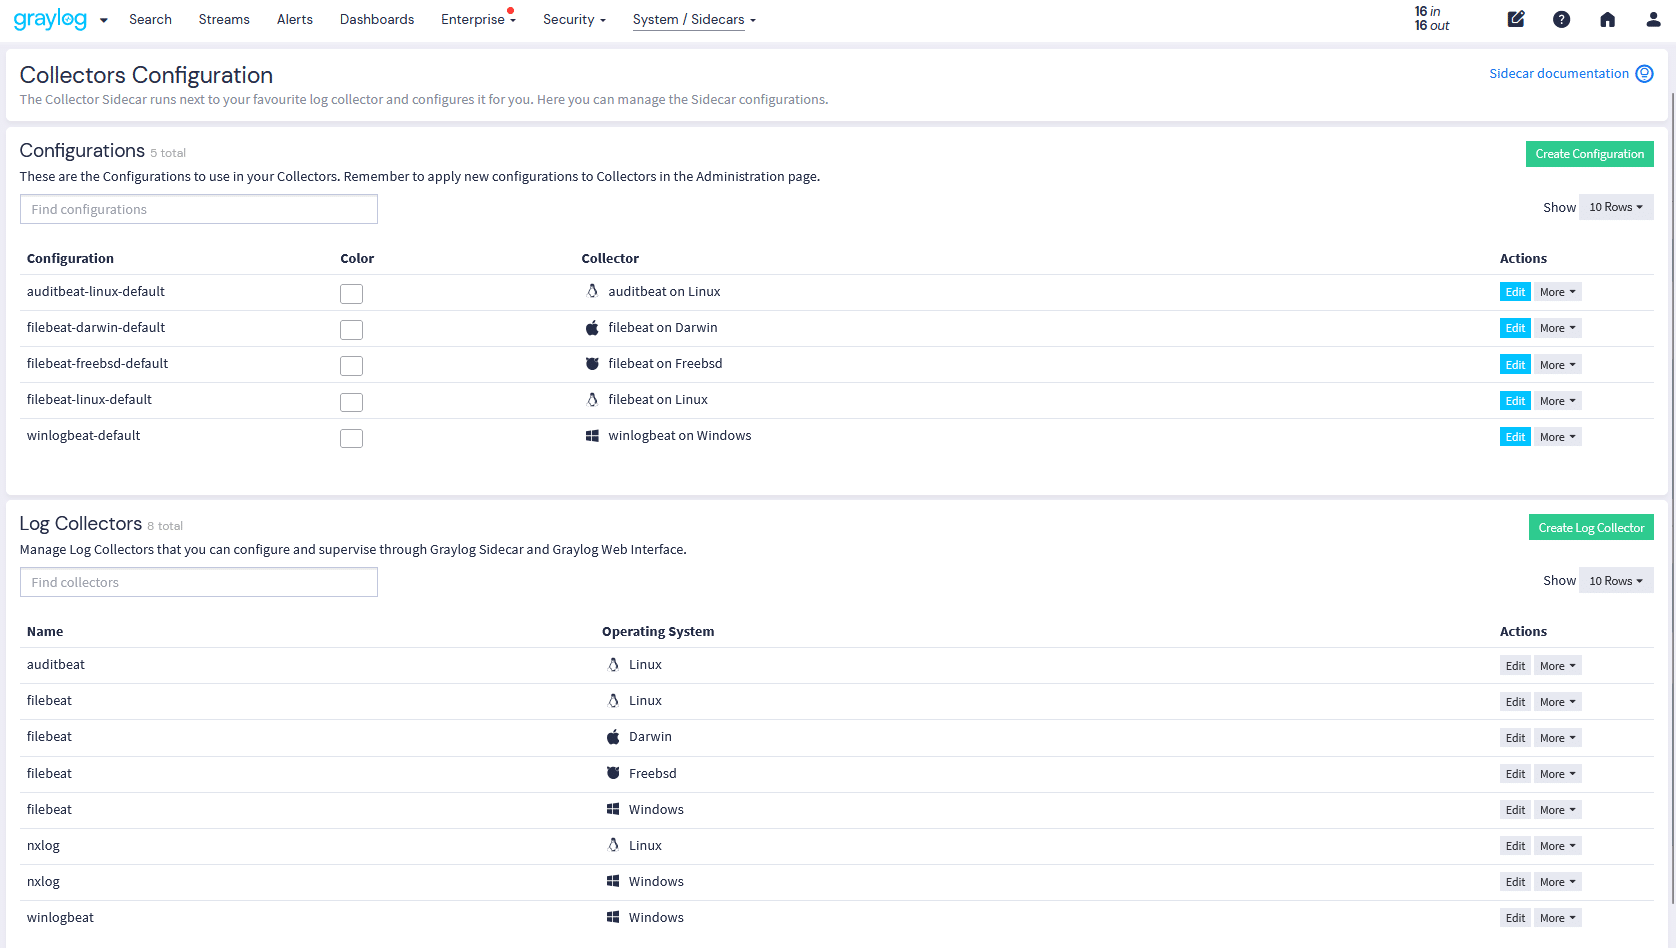Click the Windows icon beside winlogbeat on Windows

pos(592,435)
